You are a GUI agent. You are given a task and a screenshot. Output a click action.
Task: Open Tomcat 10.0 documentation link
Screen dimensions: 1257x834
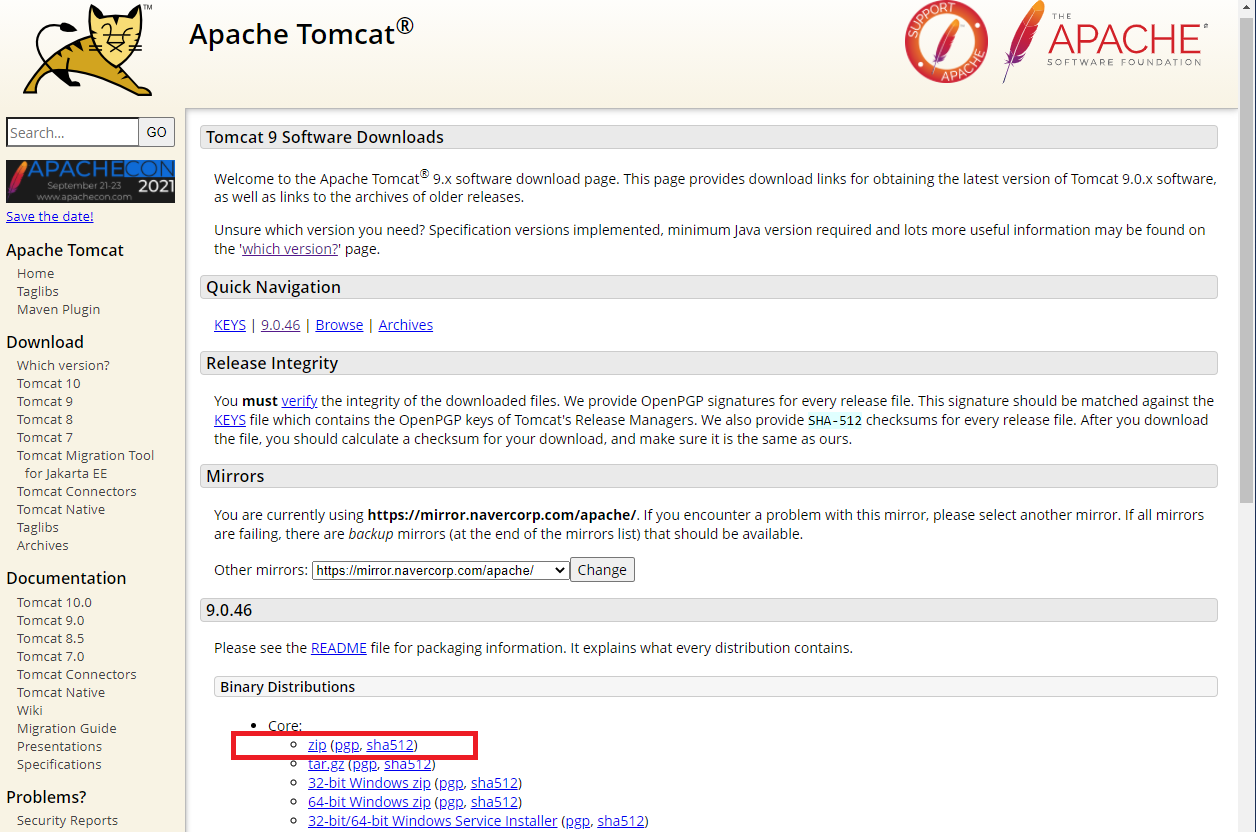(54, 602)
